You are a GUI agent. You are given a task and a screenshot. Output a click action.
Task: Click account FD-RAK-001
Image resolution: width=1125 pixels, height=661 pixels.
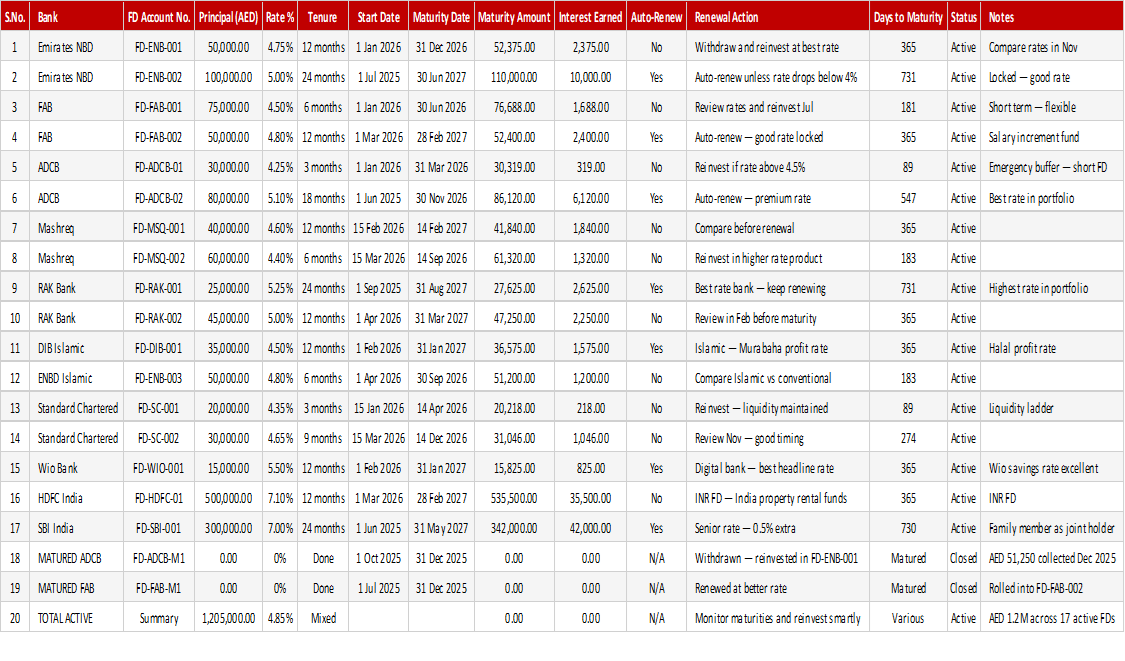(159, 289)
